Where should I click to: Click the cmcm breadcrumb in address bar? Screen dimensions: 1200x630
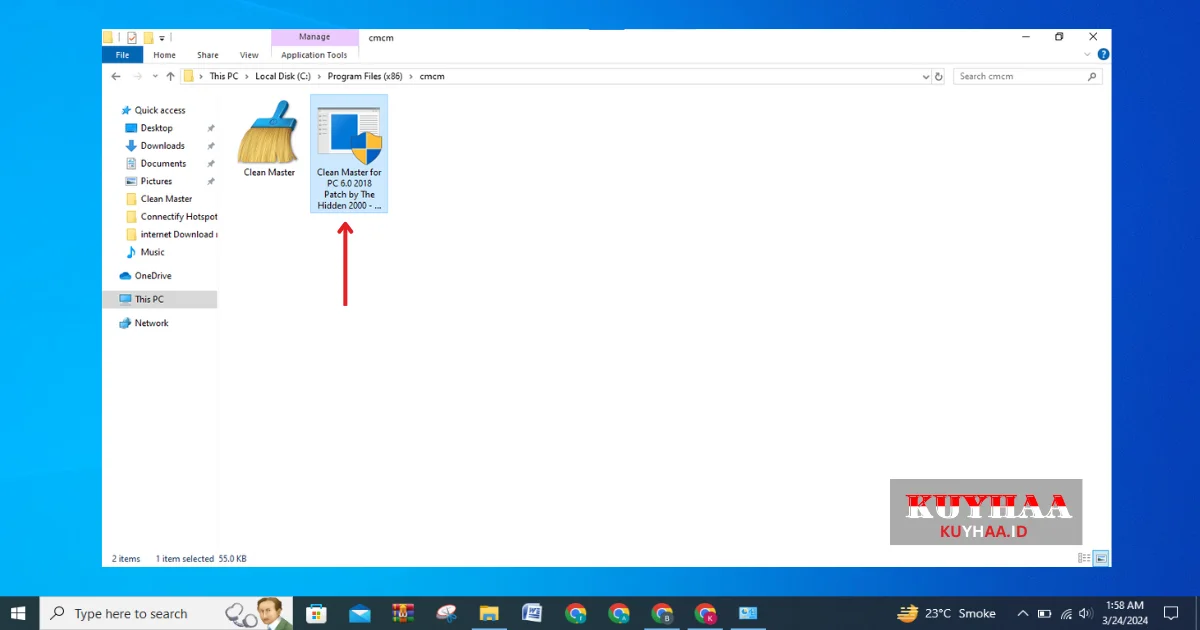pyautogui.click(x=432, y=76)
